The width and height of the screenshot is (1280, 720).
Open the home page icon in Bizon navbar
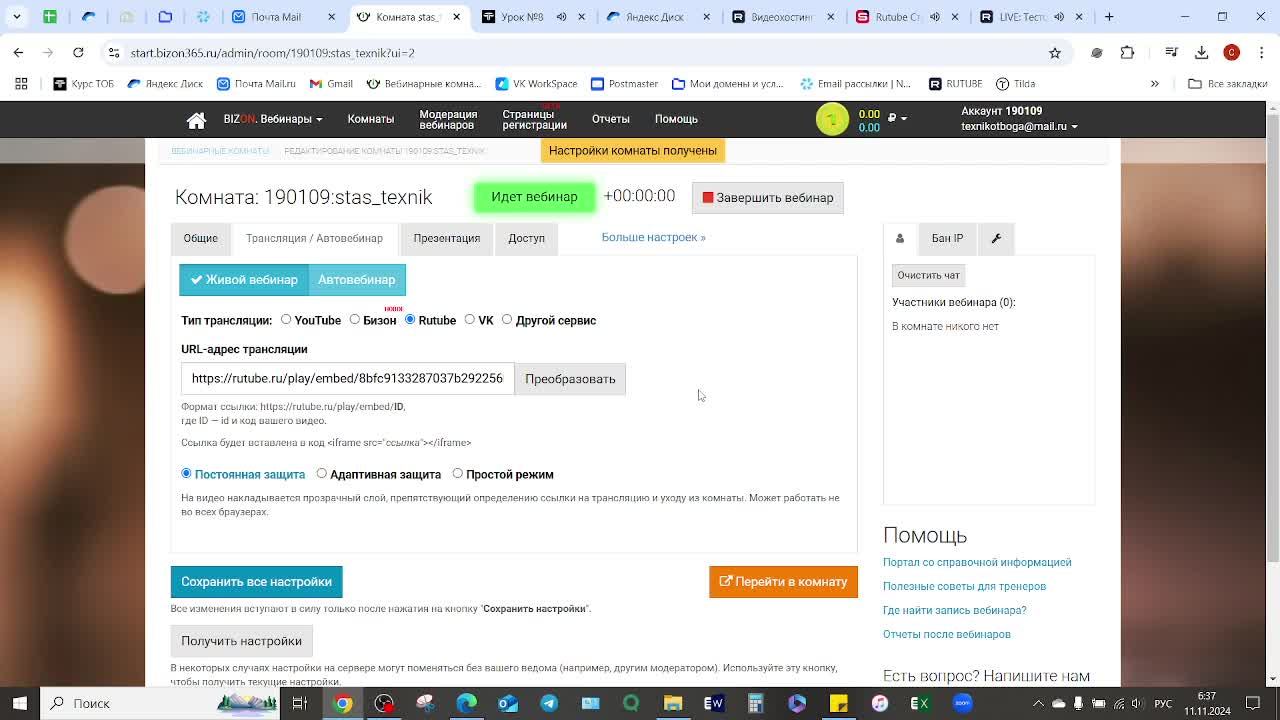coord(196,120)
